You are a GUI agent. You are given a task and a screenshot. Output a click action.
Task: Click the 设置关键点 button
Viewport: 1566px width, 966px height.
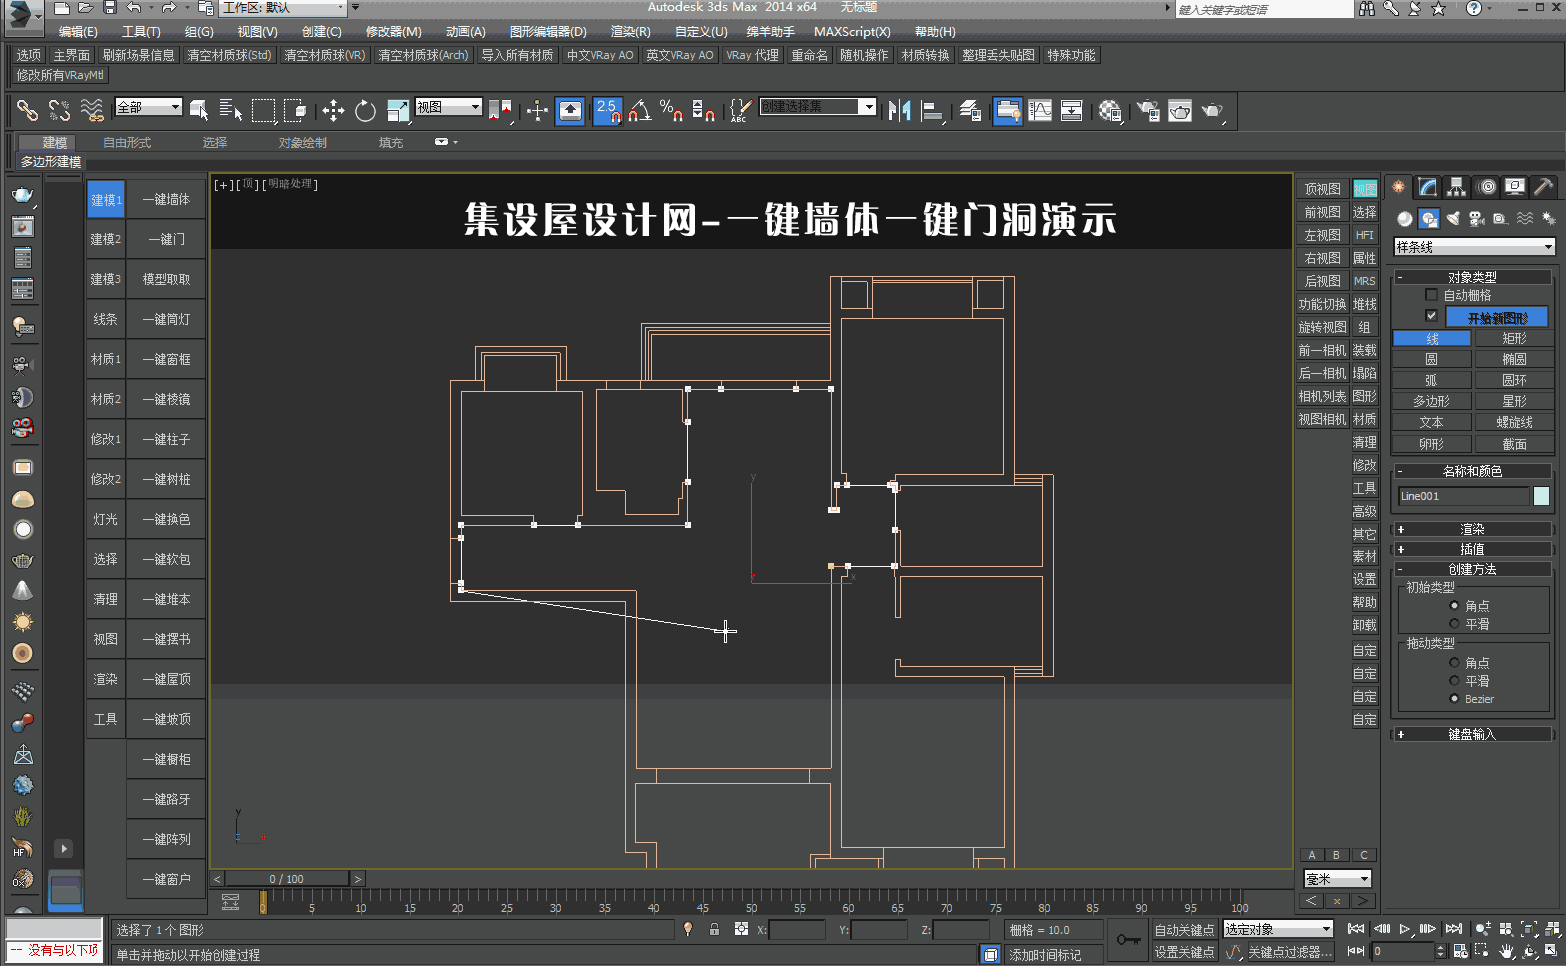1185,952
